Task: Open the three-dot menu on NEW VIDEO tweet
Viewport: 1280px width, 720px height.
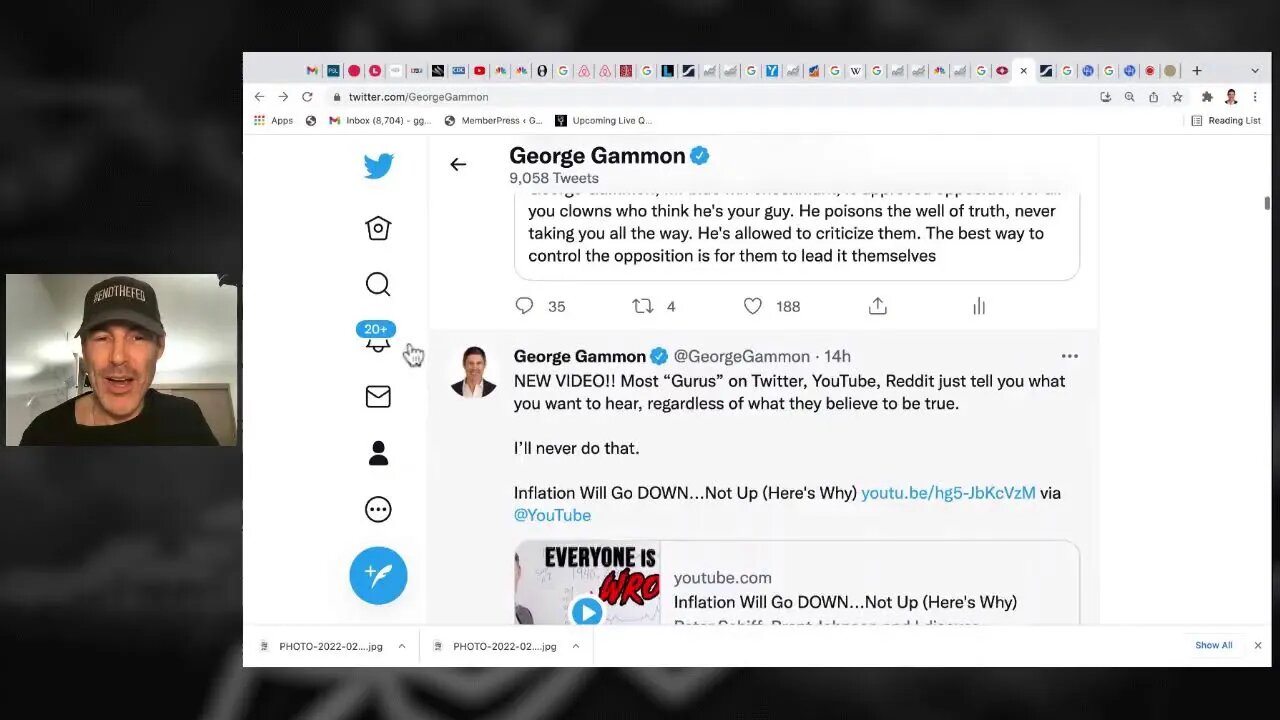Action: (1070, 356)
